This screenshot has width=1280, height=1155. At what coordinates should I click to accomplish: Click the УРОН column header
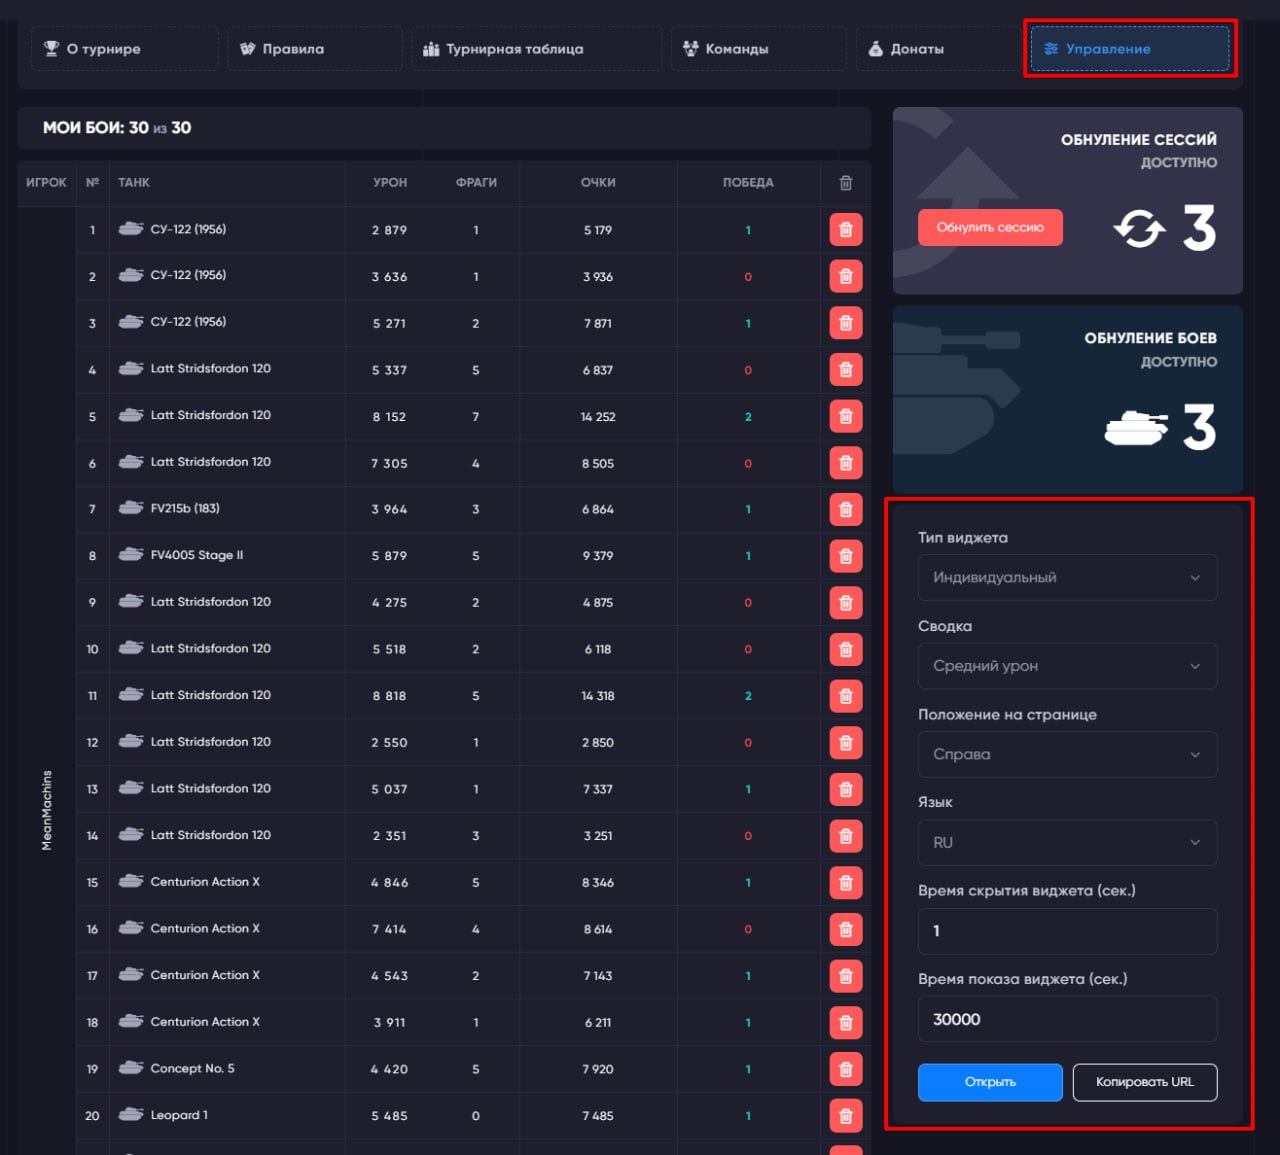pos(390,183)
